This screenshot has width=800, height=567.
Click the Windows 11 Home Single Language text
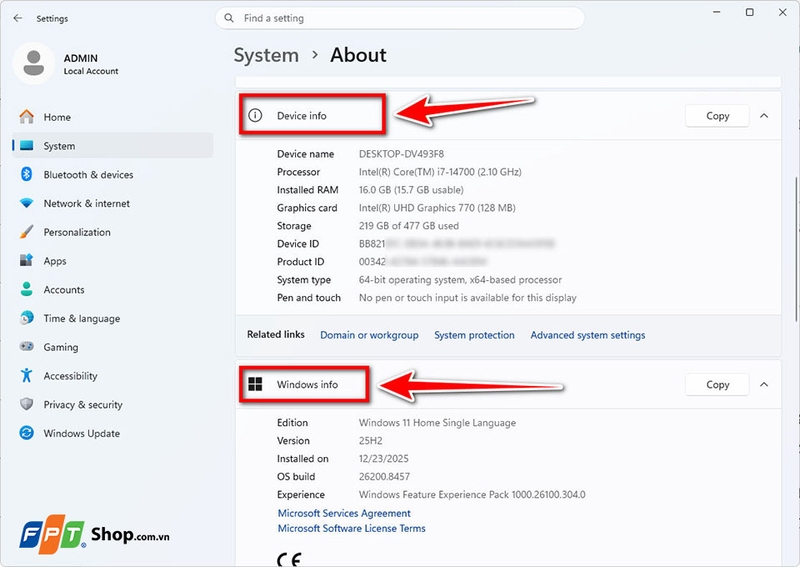[x=437, y=423]
